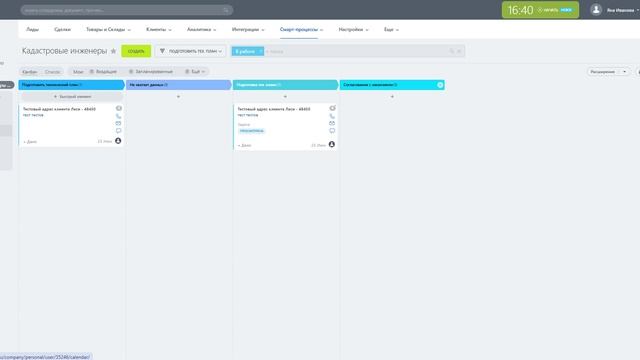Viewport: 640px width, 360px height.
Task: Click the 16:40 work time widget
Action: point(540,10)
